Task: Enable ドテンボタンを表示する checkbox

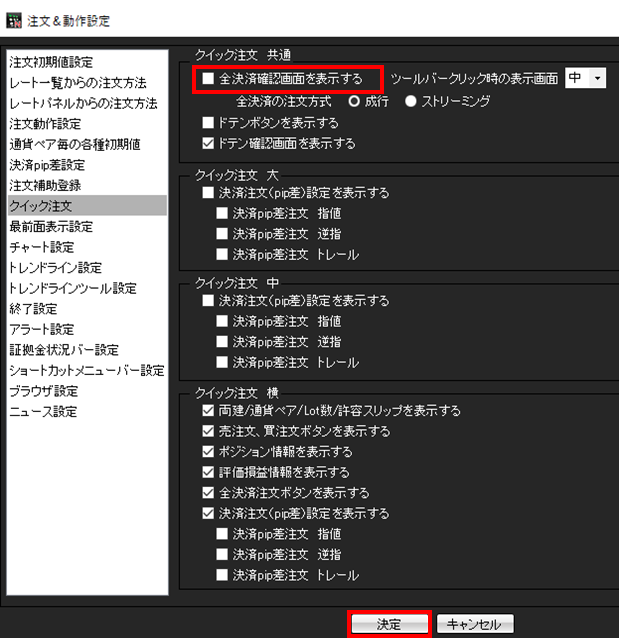Action: click(x=208, y=122)
